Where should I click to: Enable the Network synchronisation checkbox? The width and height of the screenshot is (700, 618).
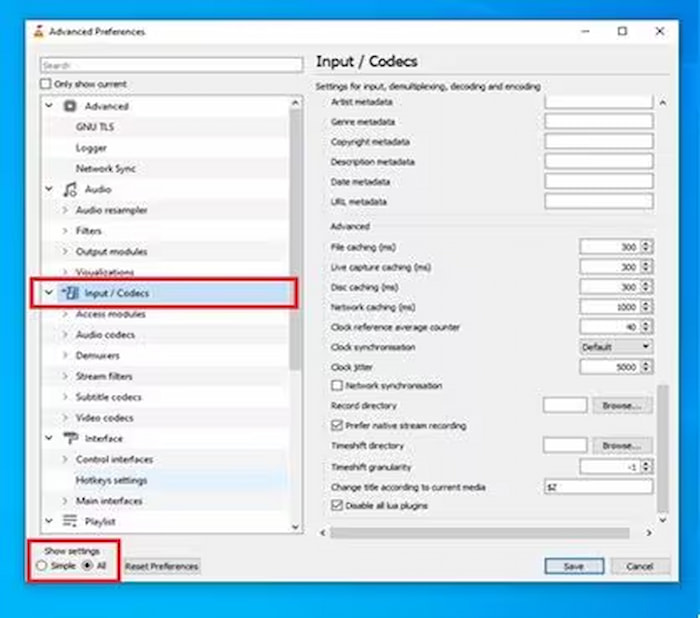(336, 386)
